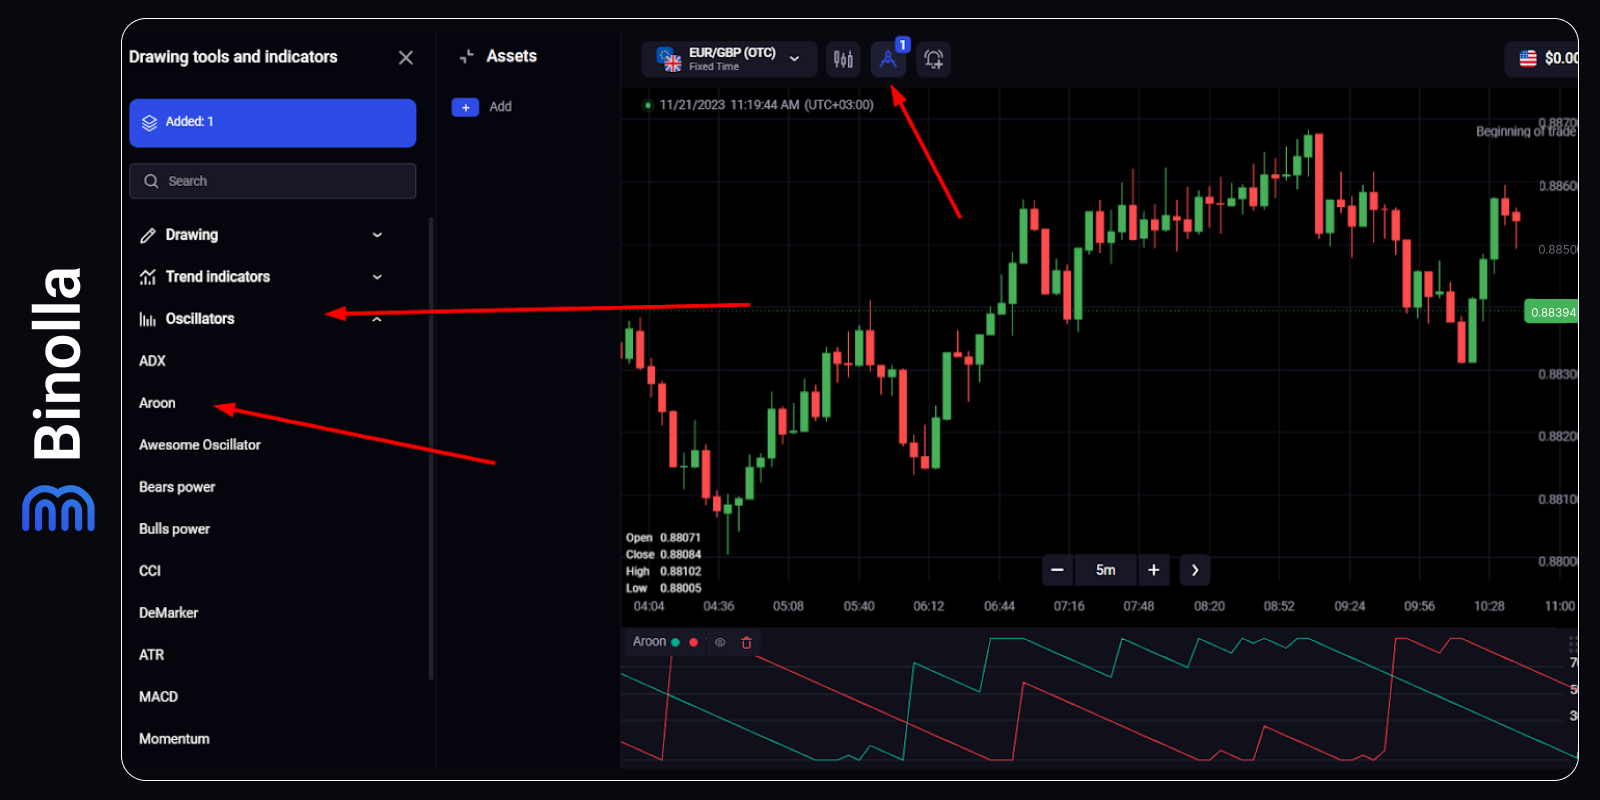Click the 0.88394 current price tag
Screen dimensions: 1600x800
click(x=1551, y=312)
